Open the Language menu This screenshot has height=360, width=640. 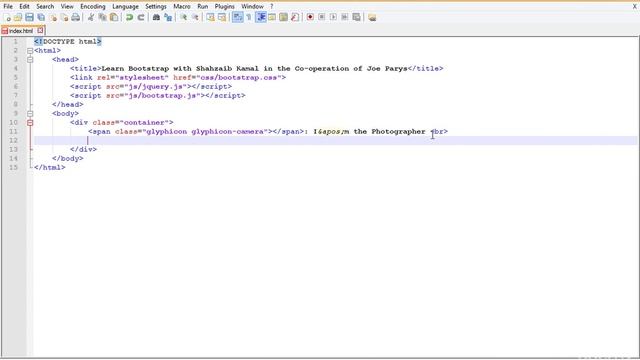coord(125,7)
